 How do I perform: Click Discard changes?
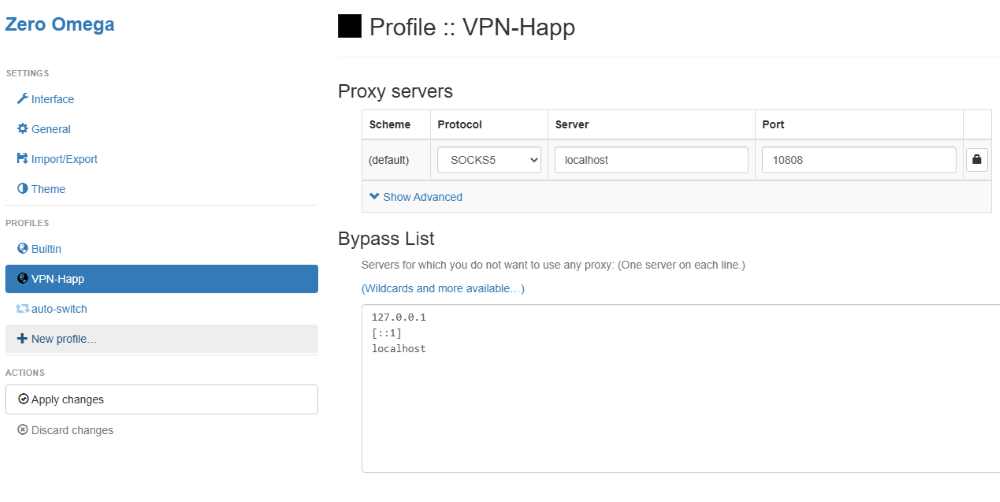pyautogui.click(x=72, y=430)
